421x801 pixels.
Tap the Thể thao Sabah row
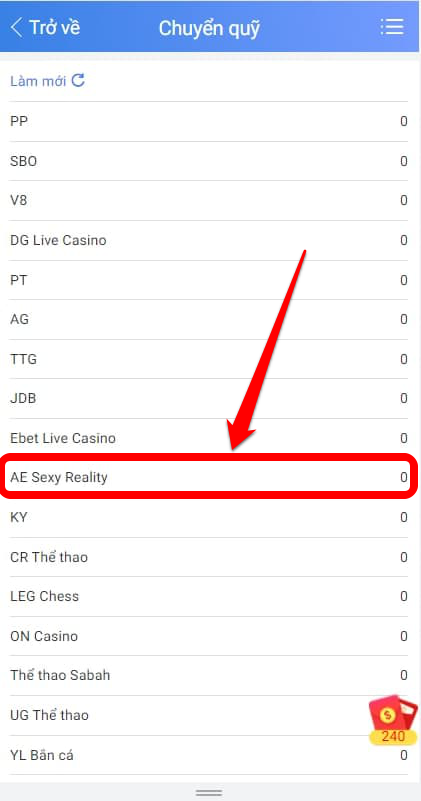(209, 676)
